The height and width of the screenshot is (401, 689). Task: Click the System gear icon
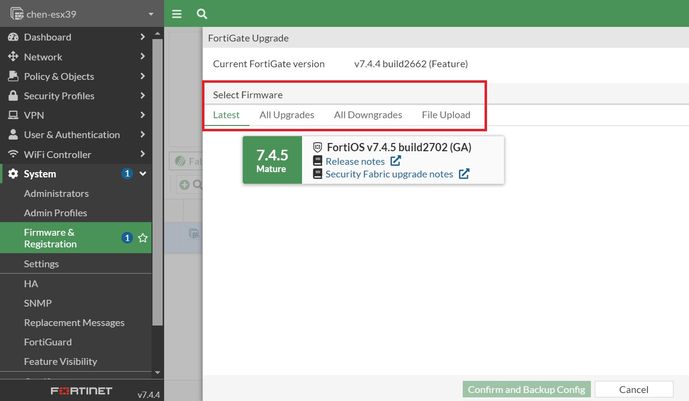click(13, 173)
